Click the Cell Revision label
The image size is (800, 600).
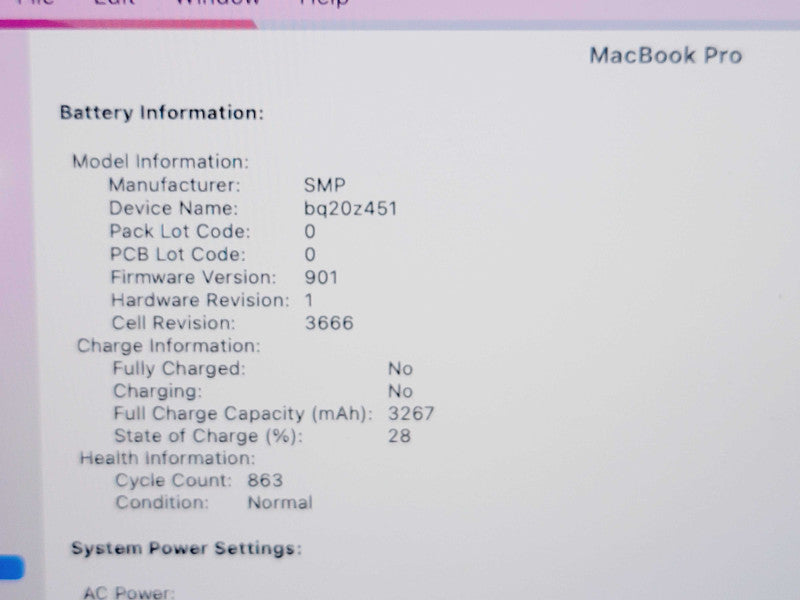[173, 323]
